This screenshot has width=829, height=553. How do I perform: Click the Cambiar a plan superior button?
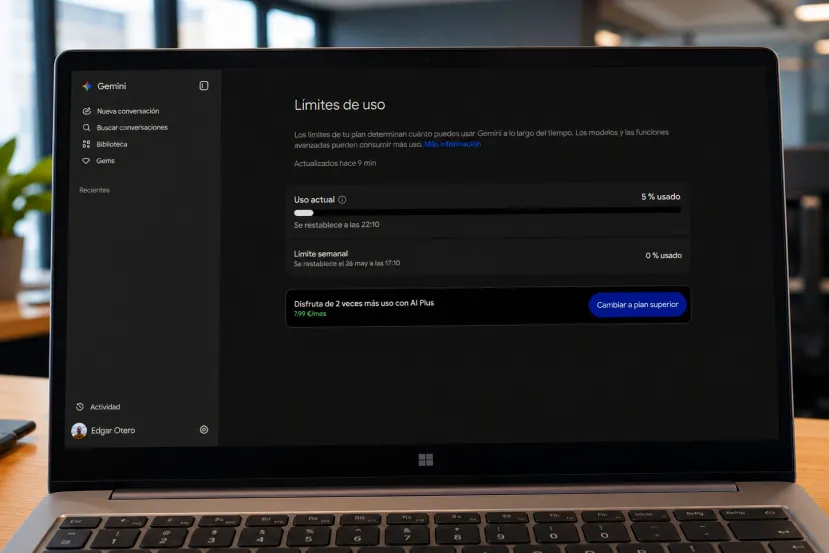[x=638, y=305]
